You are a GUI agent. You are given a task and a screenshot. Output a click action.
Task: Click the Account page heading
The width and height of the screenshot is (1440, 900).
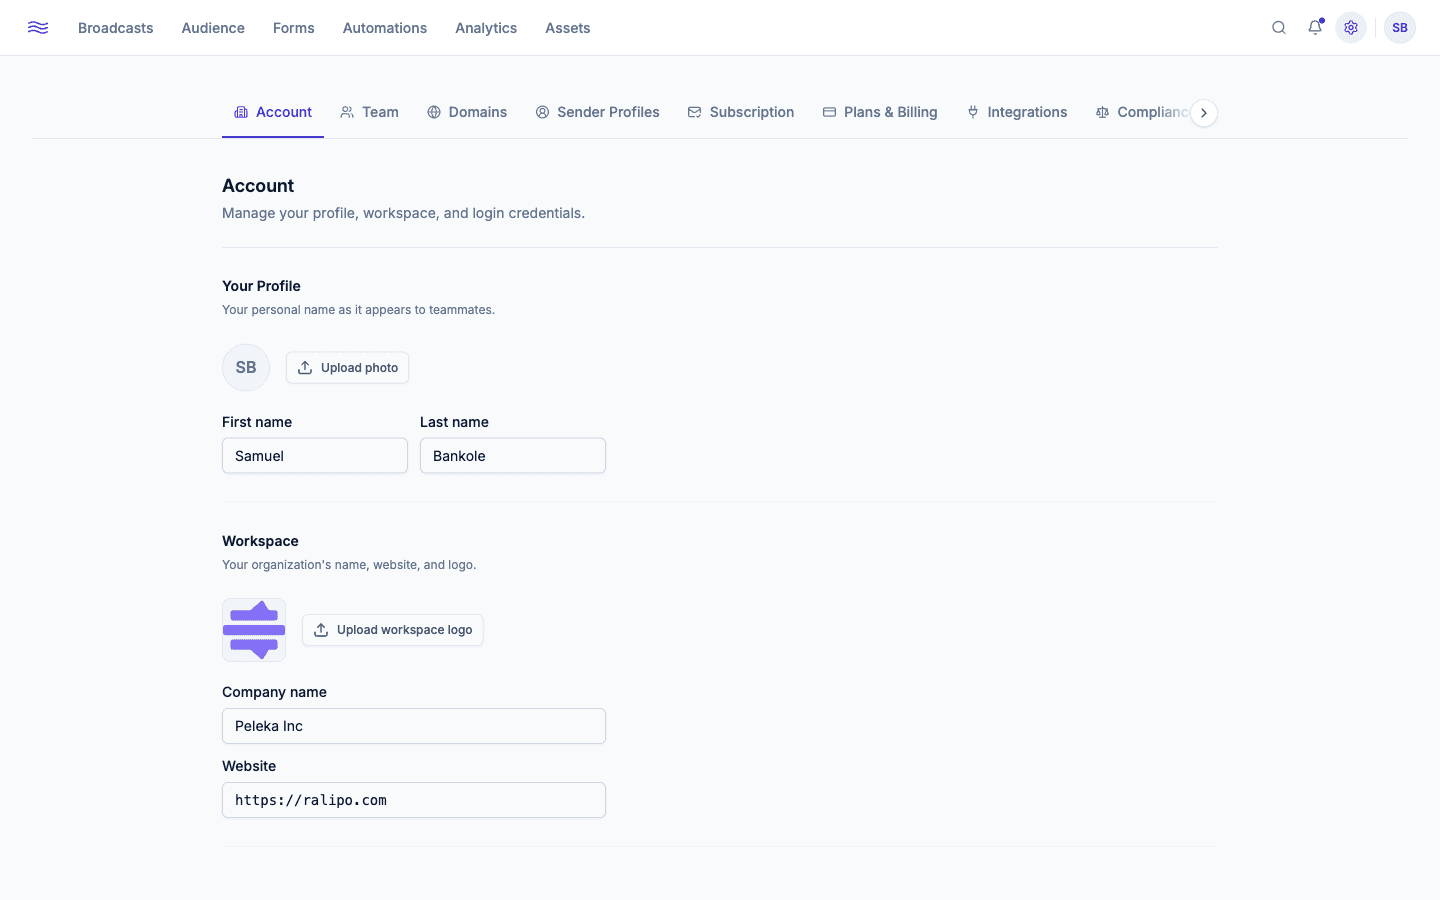click(258, 186)
